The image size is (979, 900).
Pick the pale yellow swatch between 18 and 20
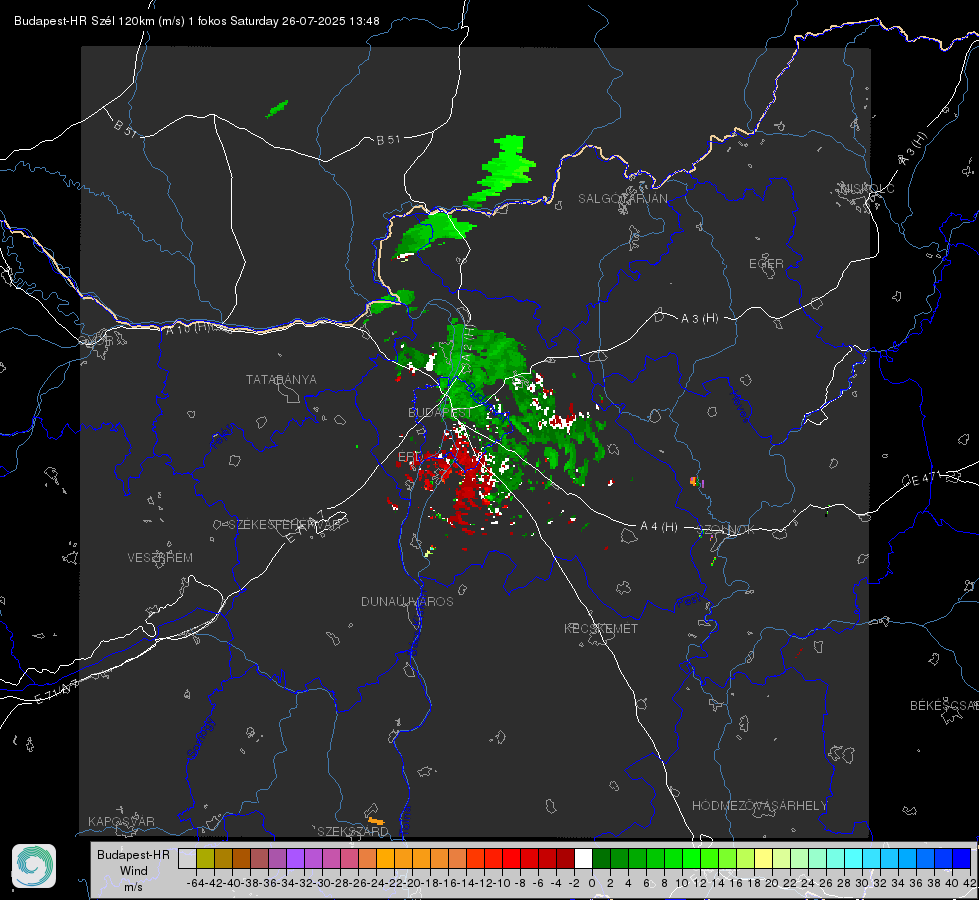coord(763,858)
